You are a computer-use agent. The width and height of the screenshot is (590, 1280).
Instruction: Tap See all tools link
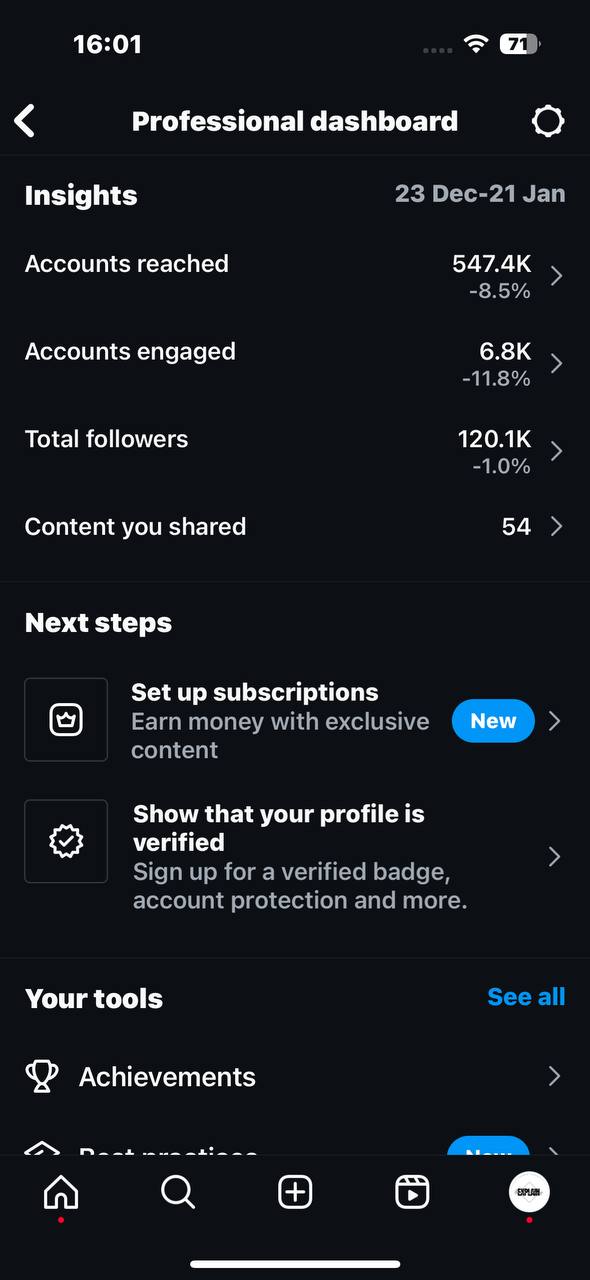coord(526,997)
